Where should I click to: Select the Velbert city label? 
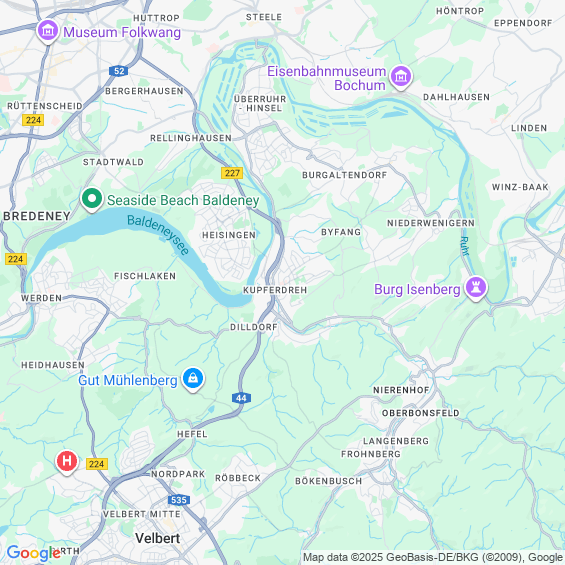tap(157, 538)
